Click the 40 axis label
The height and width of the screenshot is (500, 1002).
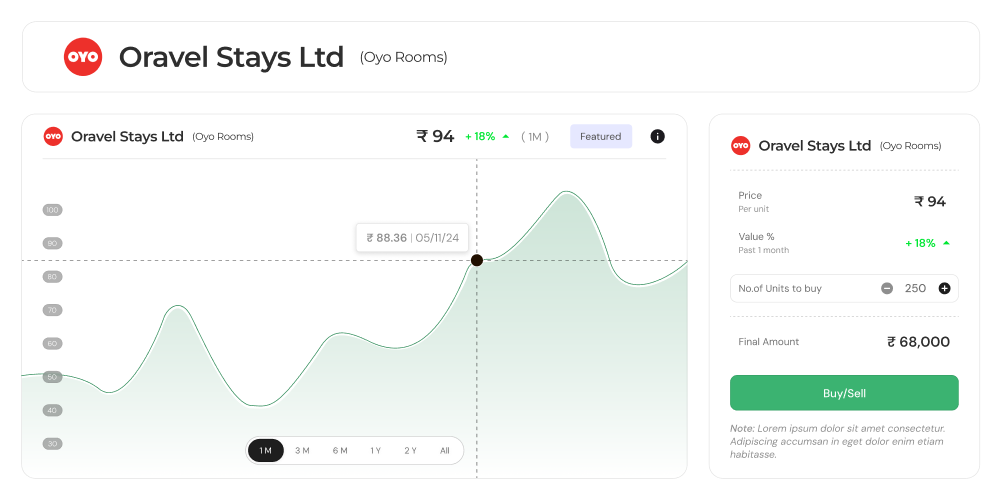[x=52, y=410]
